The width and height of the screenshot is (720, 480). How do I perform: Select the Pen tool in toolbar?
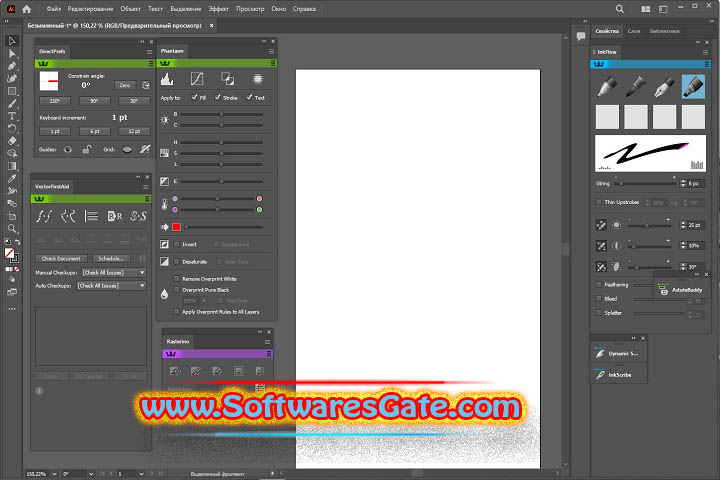12,66
